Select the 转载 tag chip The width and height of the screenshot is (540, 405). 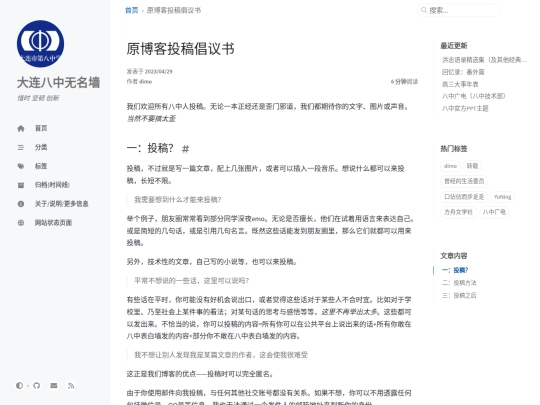coord(472,166)
